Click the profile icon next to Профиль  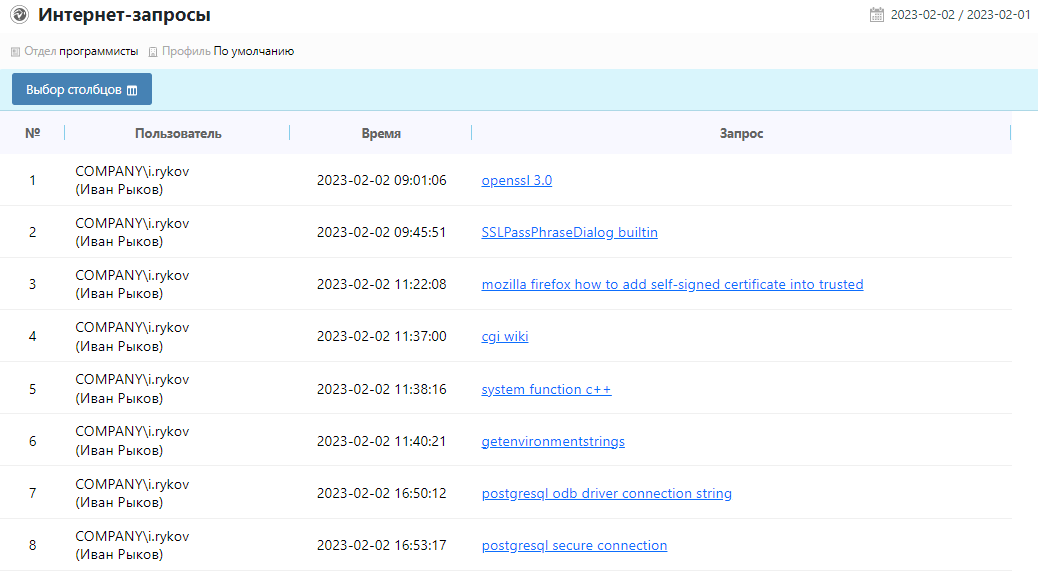[x=153, y=52]
